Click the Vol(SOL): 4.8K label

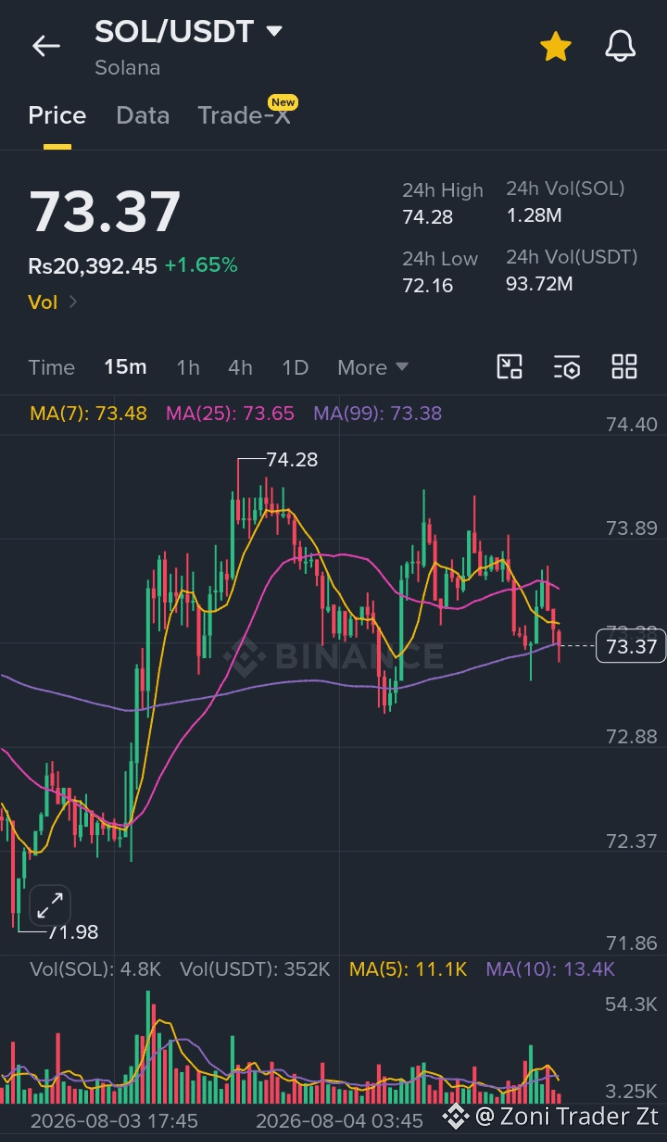(x=95, y=969)
